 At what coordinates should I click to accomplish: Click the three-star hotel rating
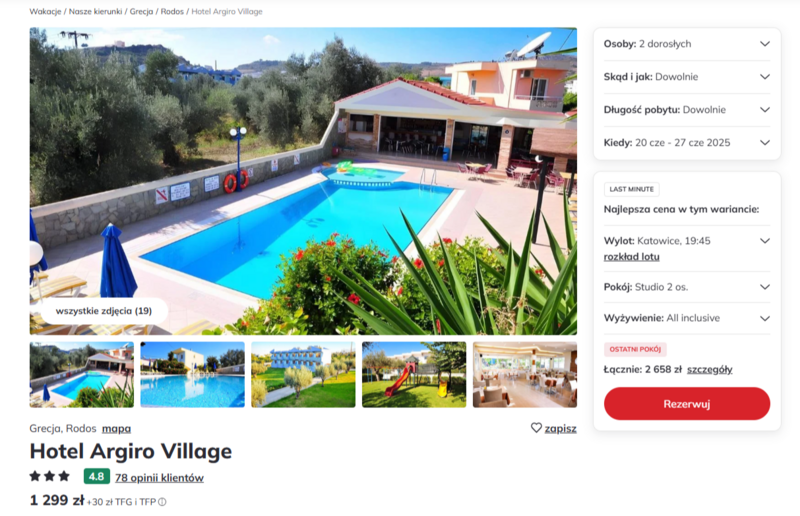coord(49,477)
